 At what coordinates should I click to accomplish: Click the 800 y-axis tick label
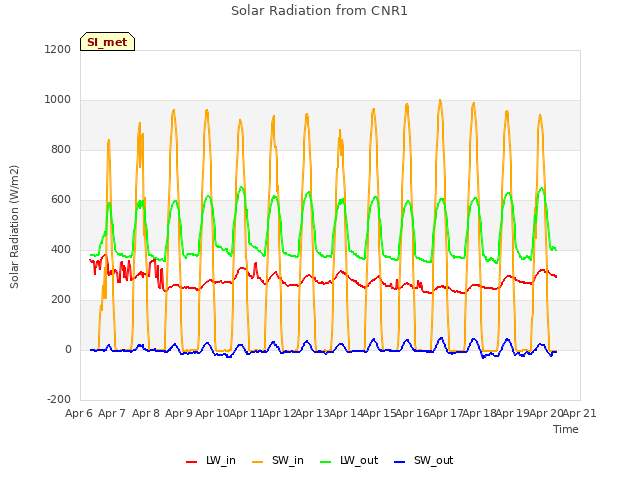pyautogui.click(x=61, y=149)
